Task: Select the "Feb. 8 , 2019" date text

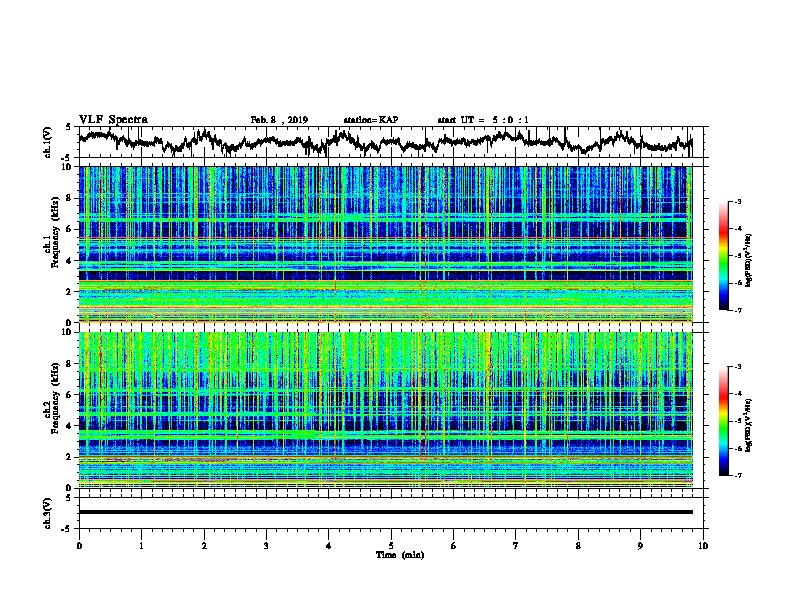Action: 279,120
